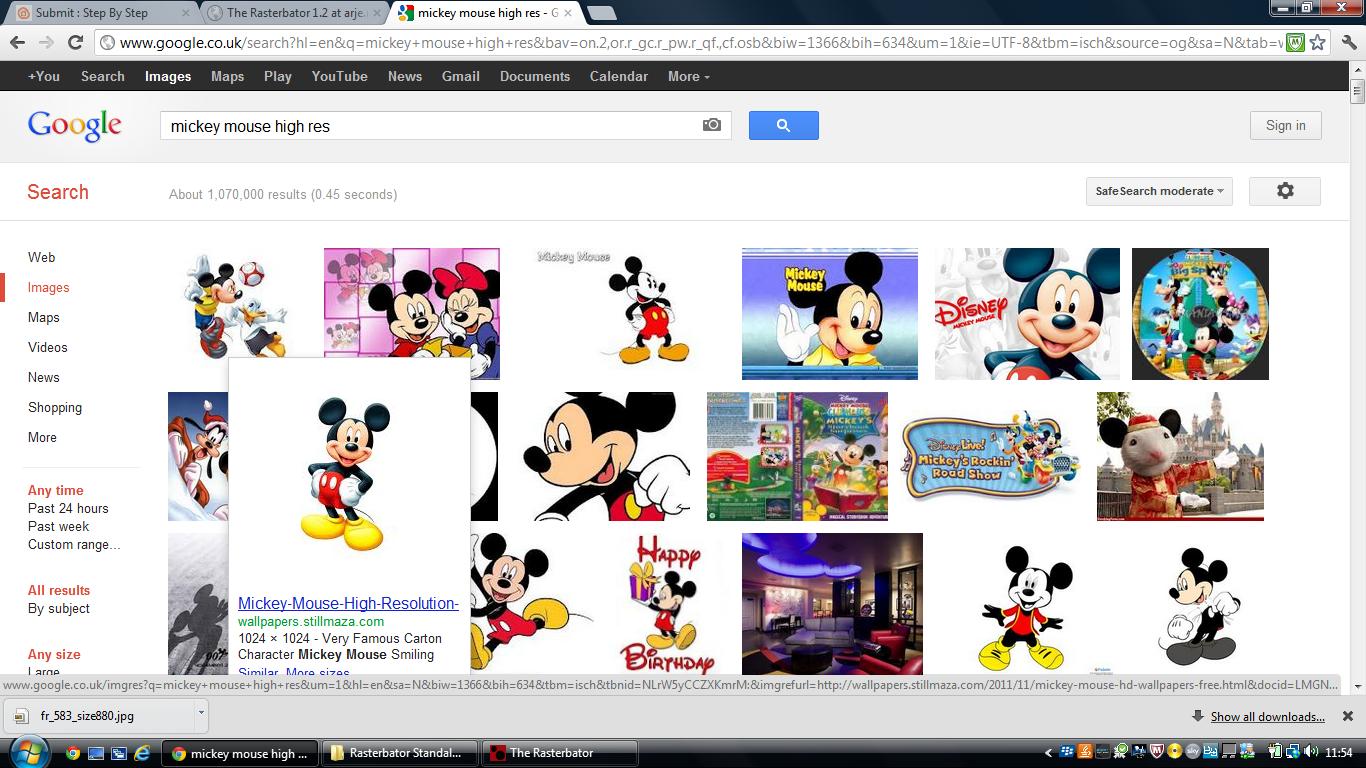Click the taskbar clock showing 11:54
1366x768 pixels.
[x=1338, y=753]
